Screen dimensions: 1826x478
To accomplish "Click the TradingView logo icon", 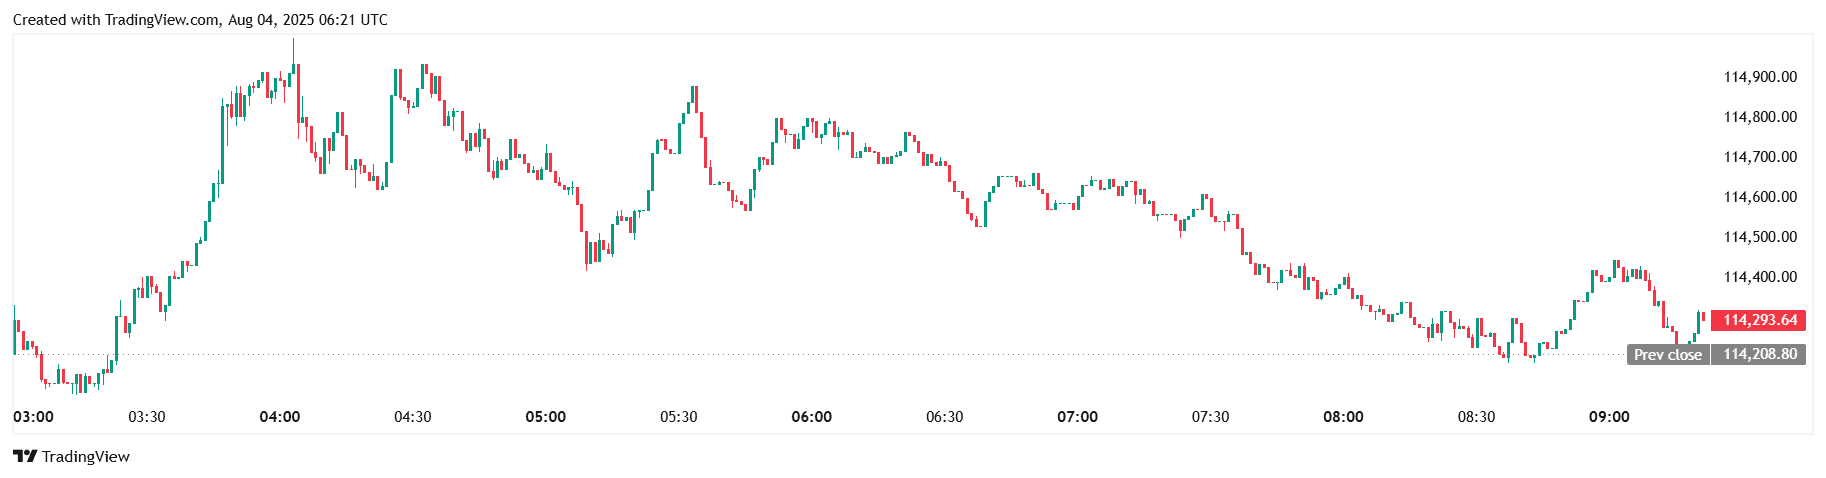I will tap(25, 457).
